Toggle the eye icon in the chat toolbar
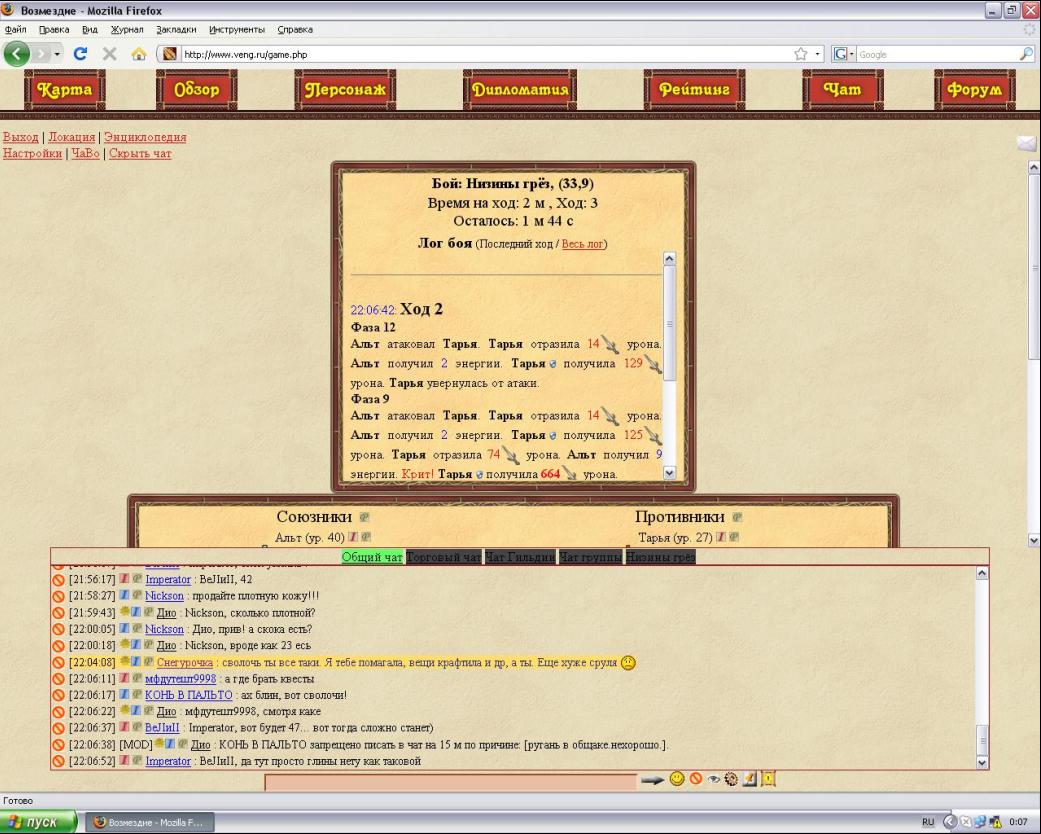Screen dimensions: 1041x834 tap(714, 779)
